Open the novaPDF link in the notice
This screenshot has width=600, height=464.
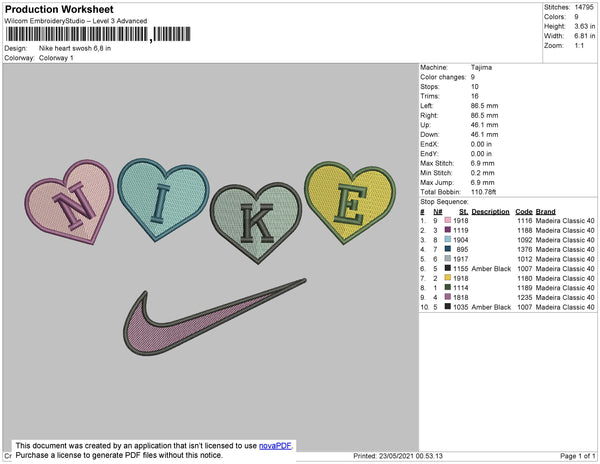point(275,446)
